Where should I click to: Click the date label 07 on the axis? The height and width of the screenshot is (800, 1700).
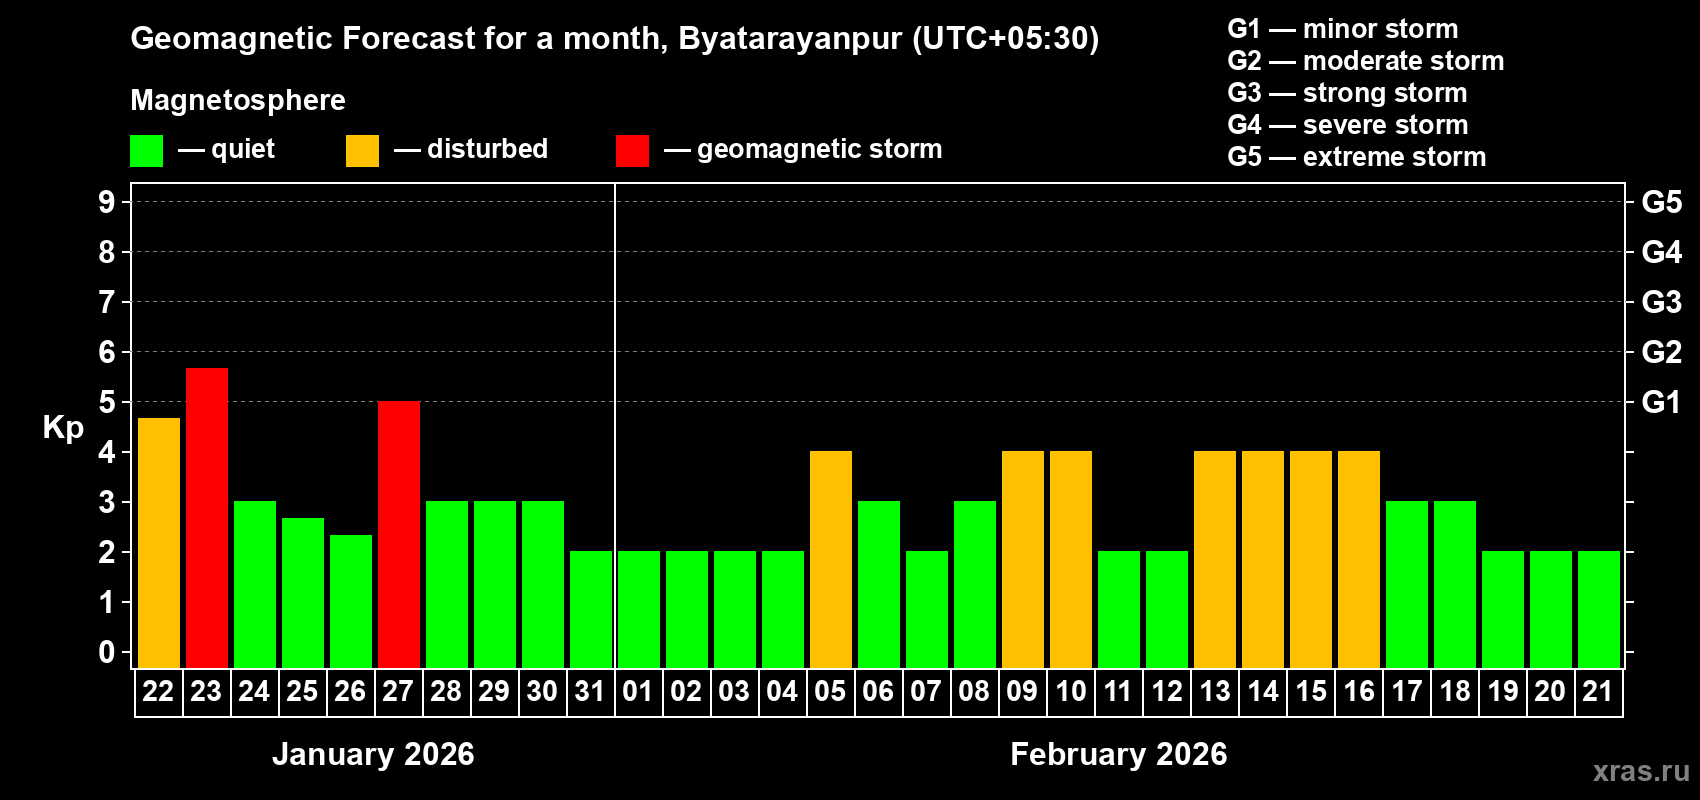[926, 692]
